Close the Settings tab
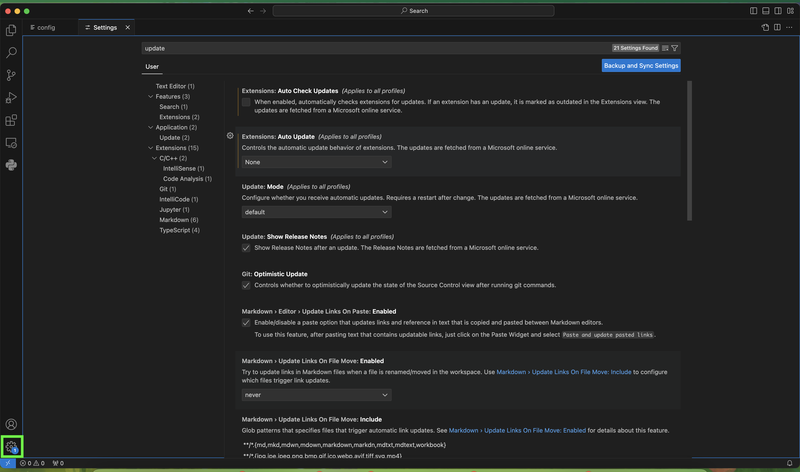Image resolution: width=800 pixels, height=472 pixels. point(128,28)
